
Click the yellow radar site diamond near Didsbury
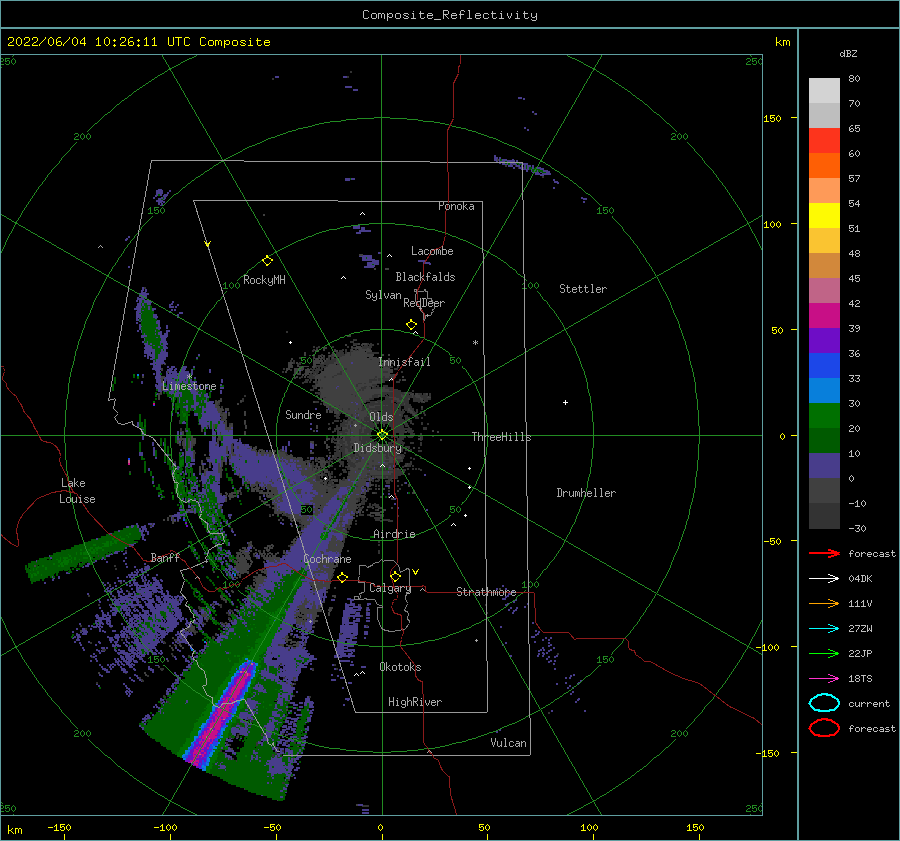click(382, 435)
